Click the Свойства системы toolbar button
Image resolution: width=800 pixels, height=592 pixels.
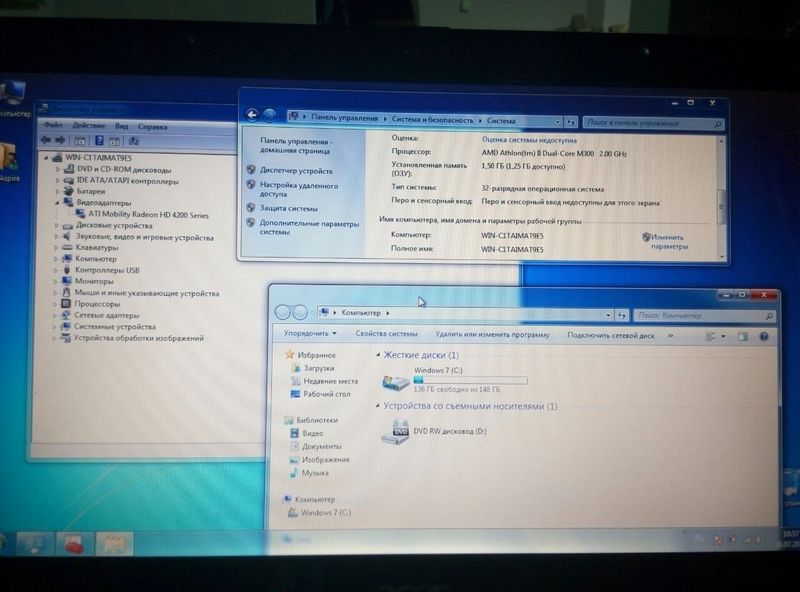(x=386, y=334)
